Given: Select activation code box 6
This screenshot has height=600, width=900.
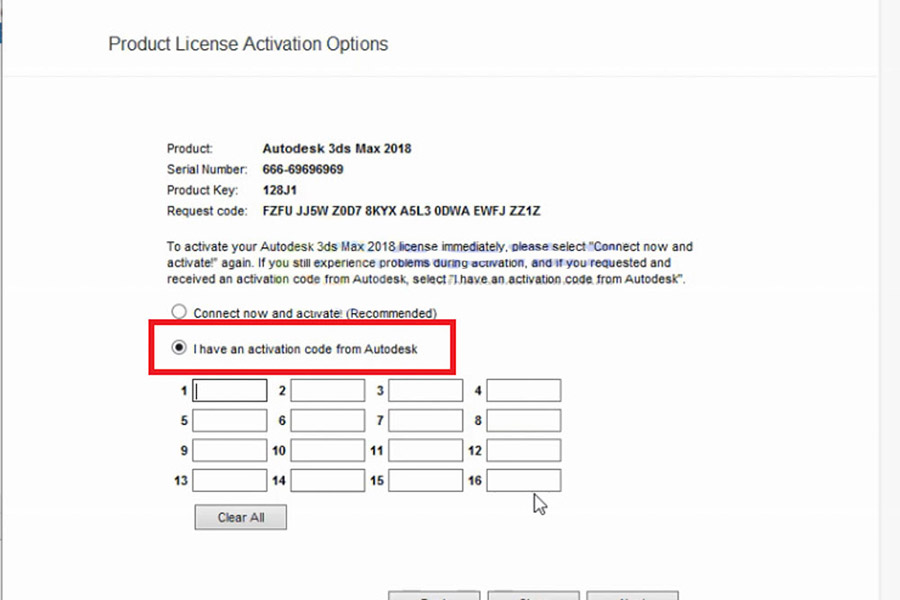Looking at the screenshot, I should 328,421.
